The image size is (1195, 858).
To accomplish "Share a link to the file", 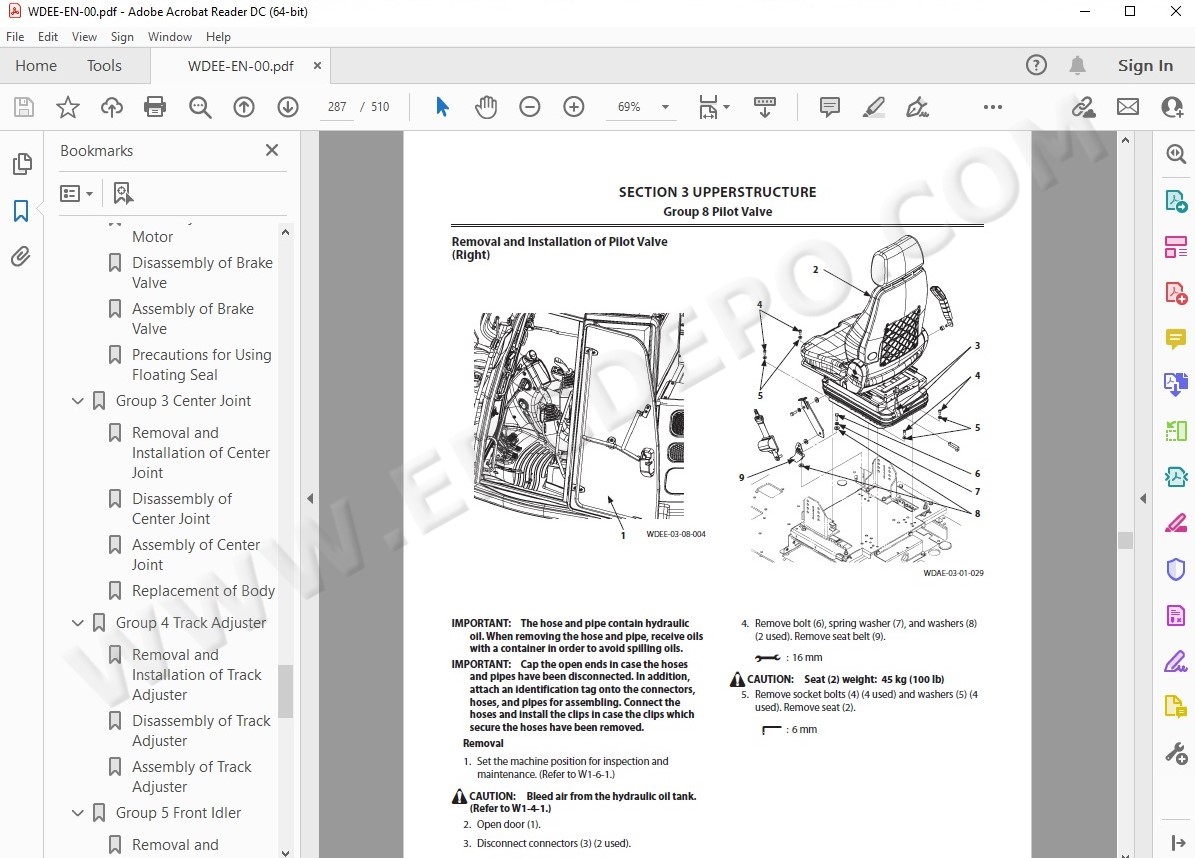I will point(1083,107).
